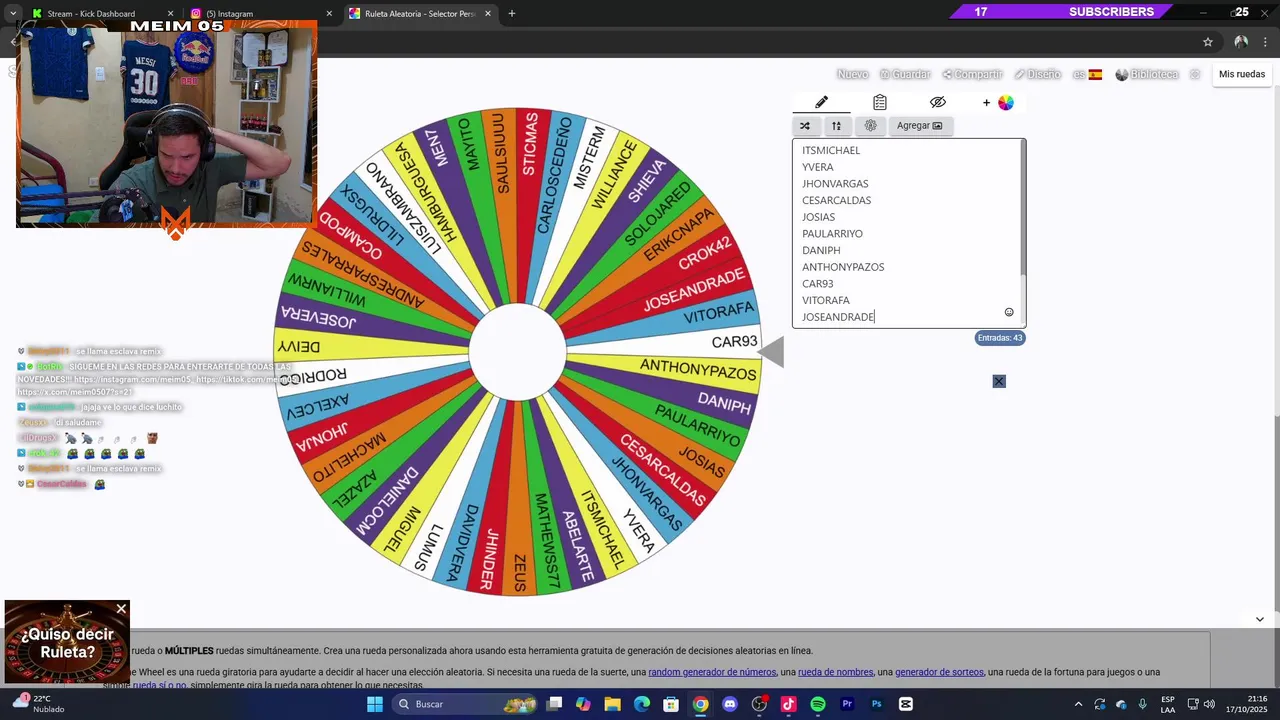Screen dimensions: 1280x720
Task: Click the Mis ruedas button
Action: 1242,74
